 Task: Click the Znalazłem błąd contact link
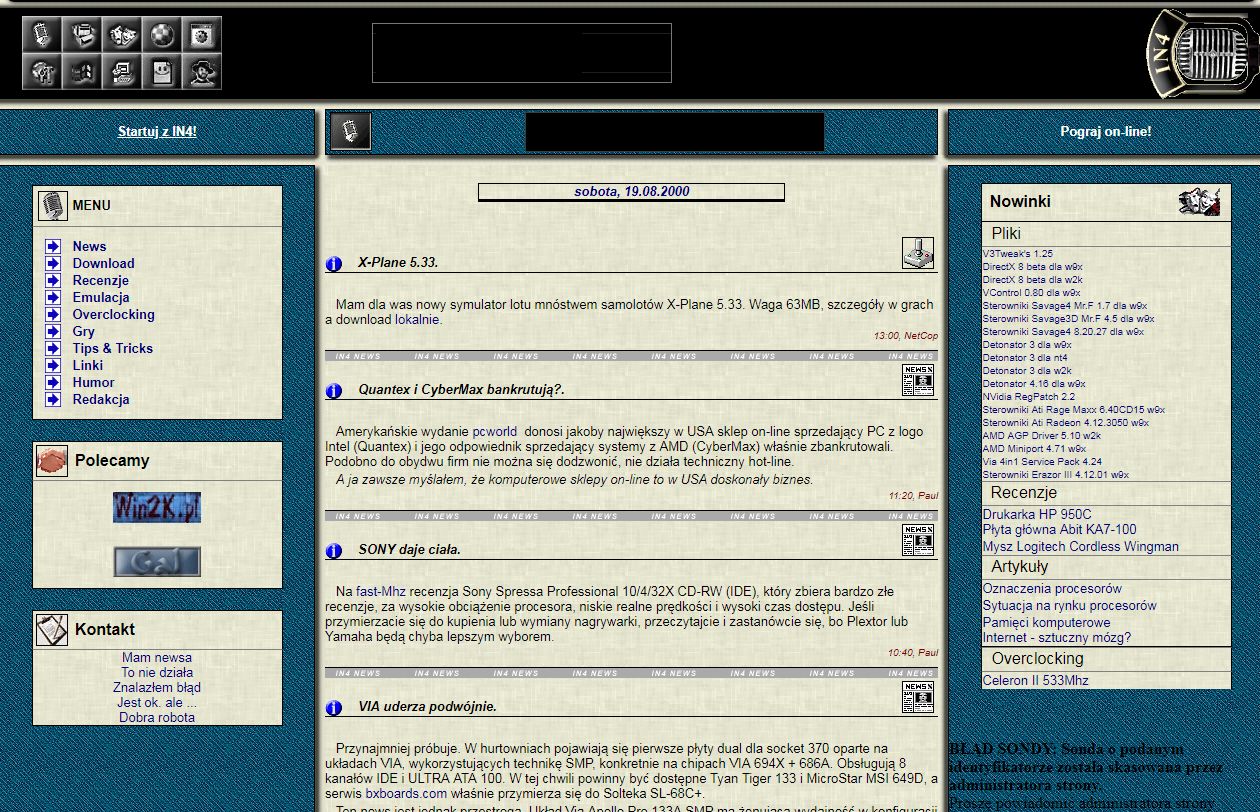tap(157, 688)
